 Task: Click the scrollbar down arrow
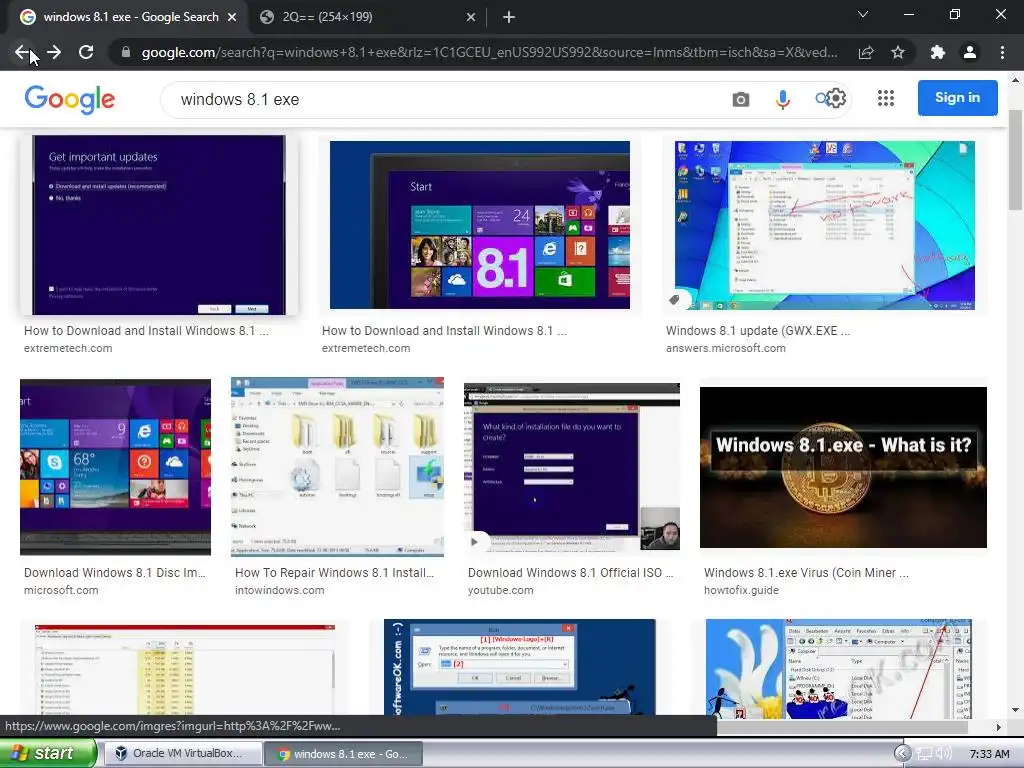point(1016,710)
